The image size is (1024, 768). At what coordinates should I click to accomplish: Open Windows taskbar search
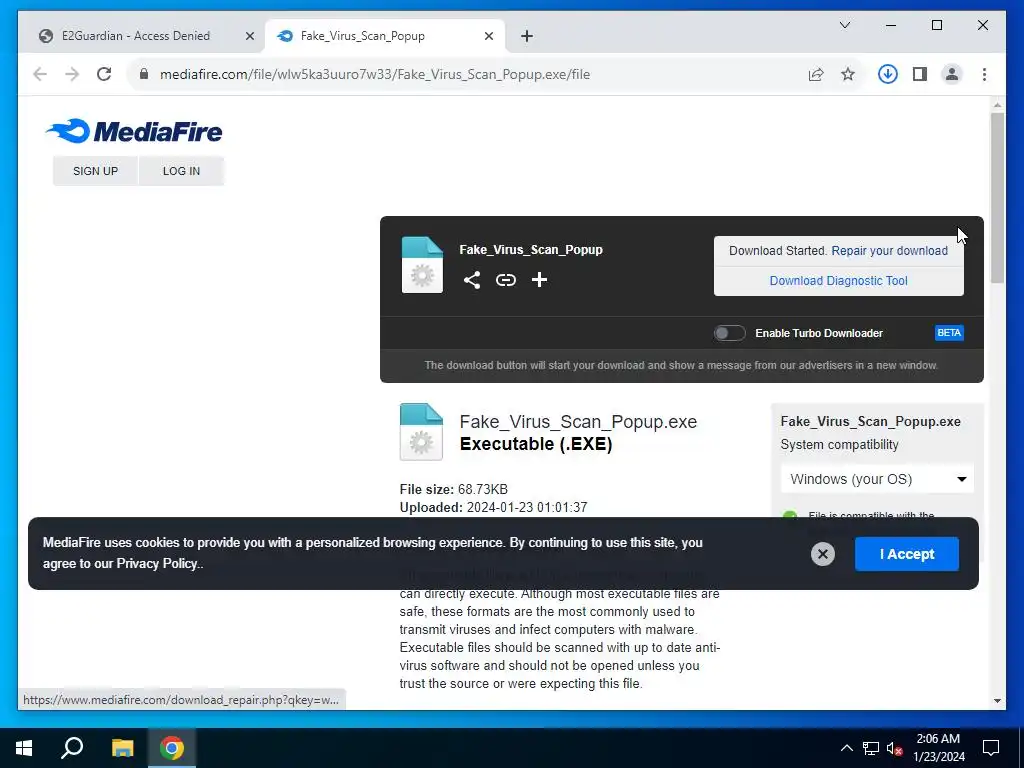pyautogui.click(x=72, y=748)
